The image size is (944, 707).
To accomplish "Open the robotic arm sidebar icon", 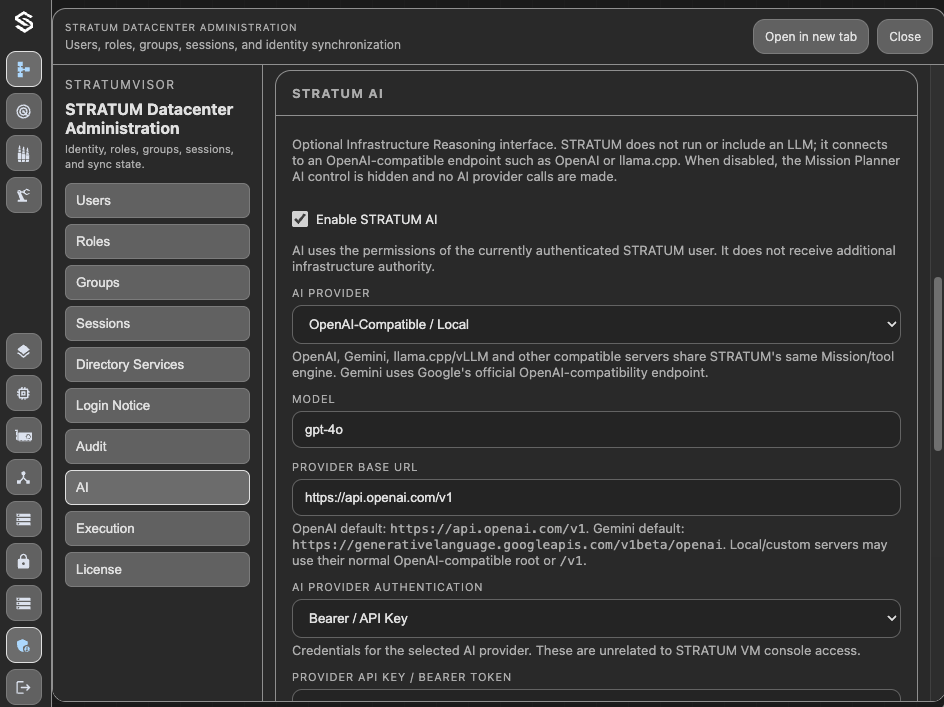I will click(24, 195).
